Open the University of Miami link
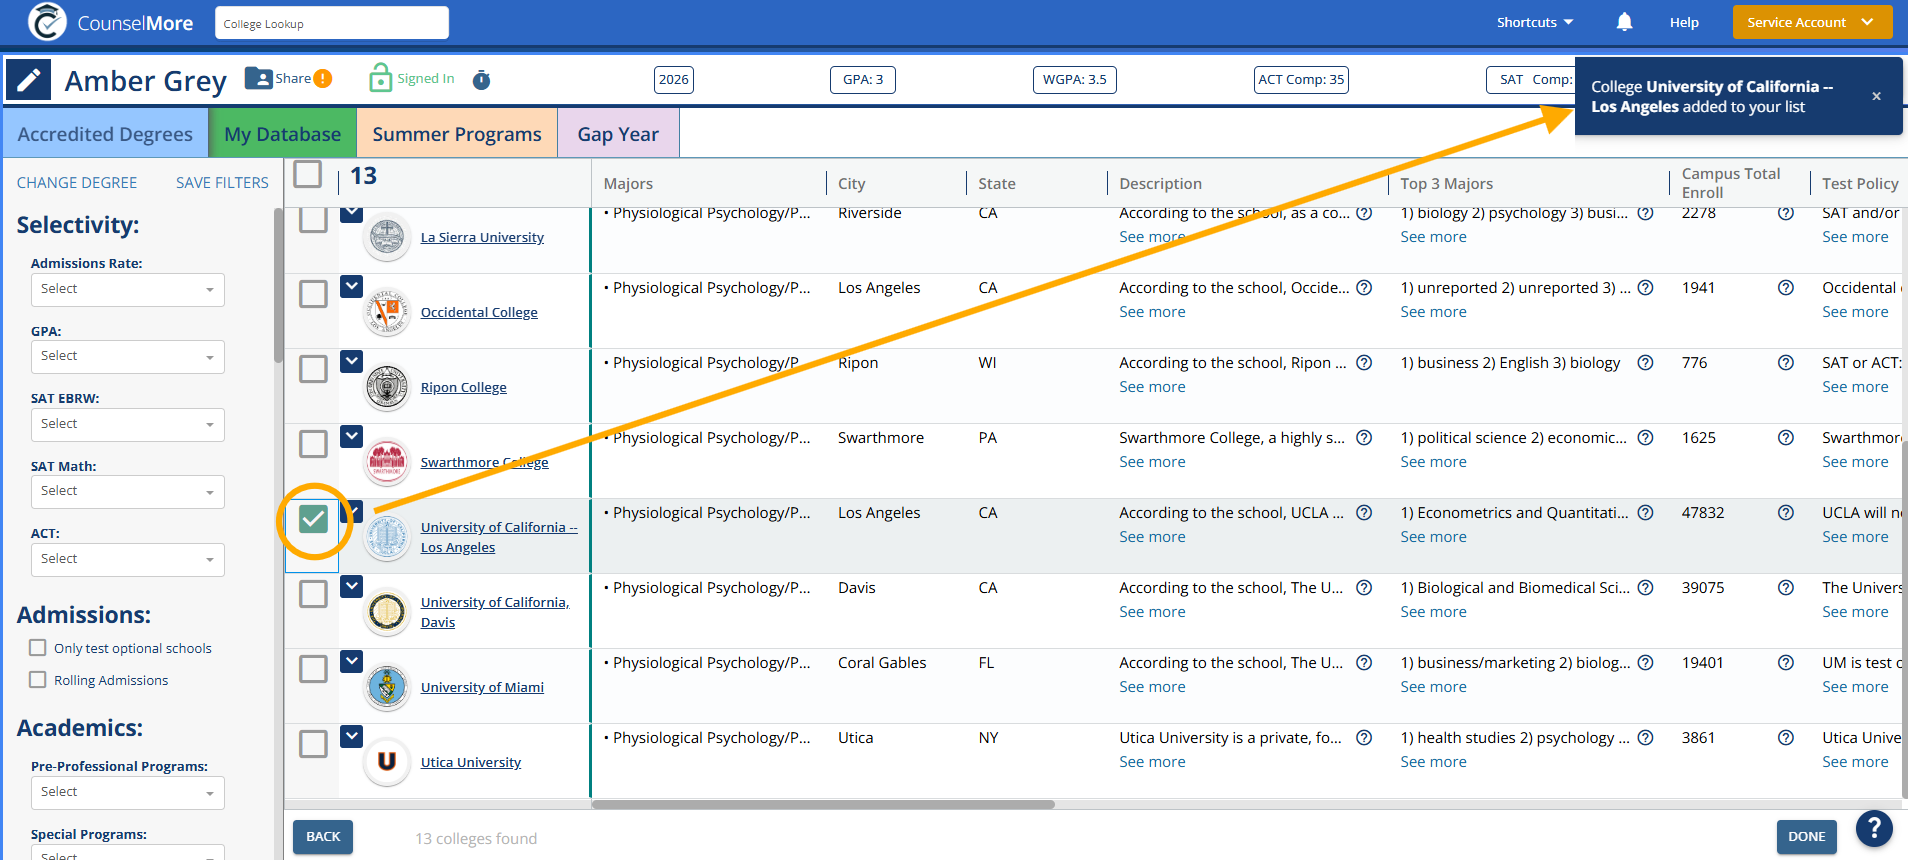 (482, 687)
